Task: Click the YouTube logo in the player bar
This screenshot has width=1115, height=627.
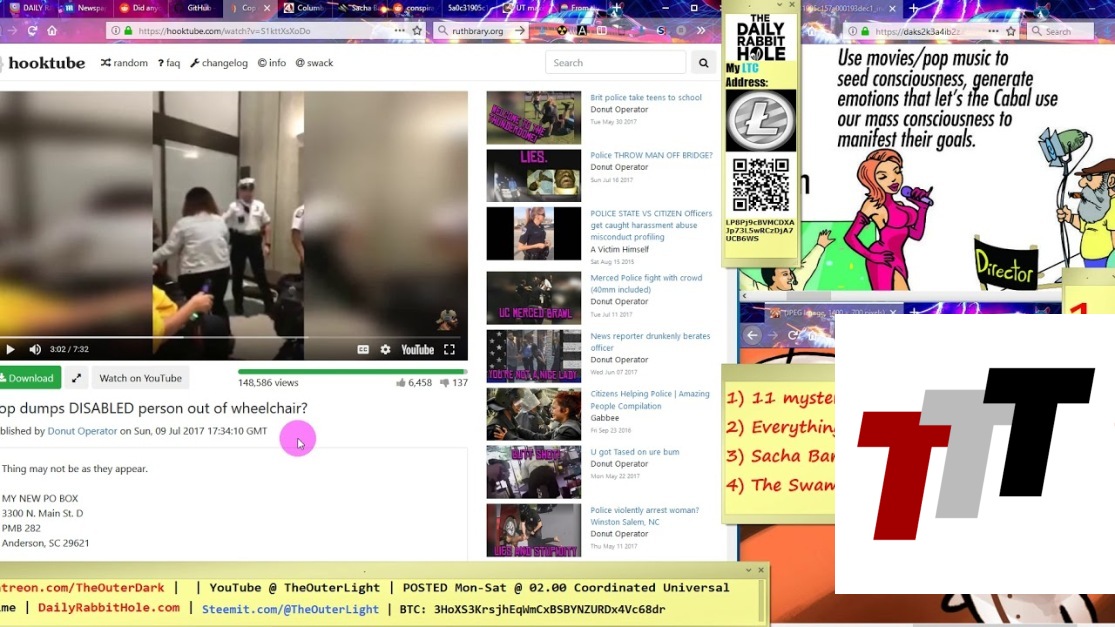Action: point(417,350)
